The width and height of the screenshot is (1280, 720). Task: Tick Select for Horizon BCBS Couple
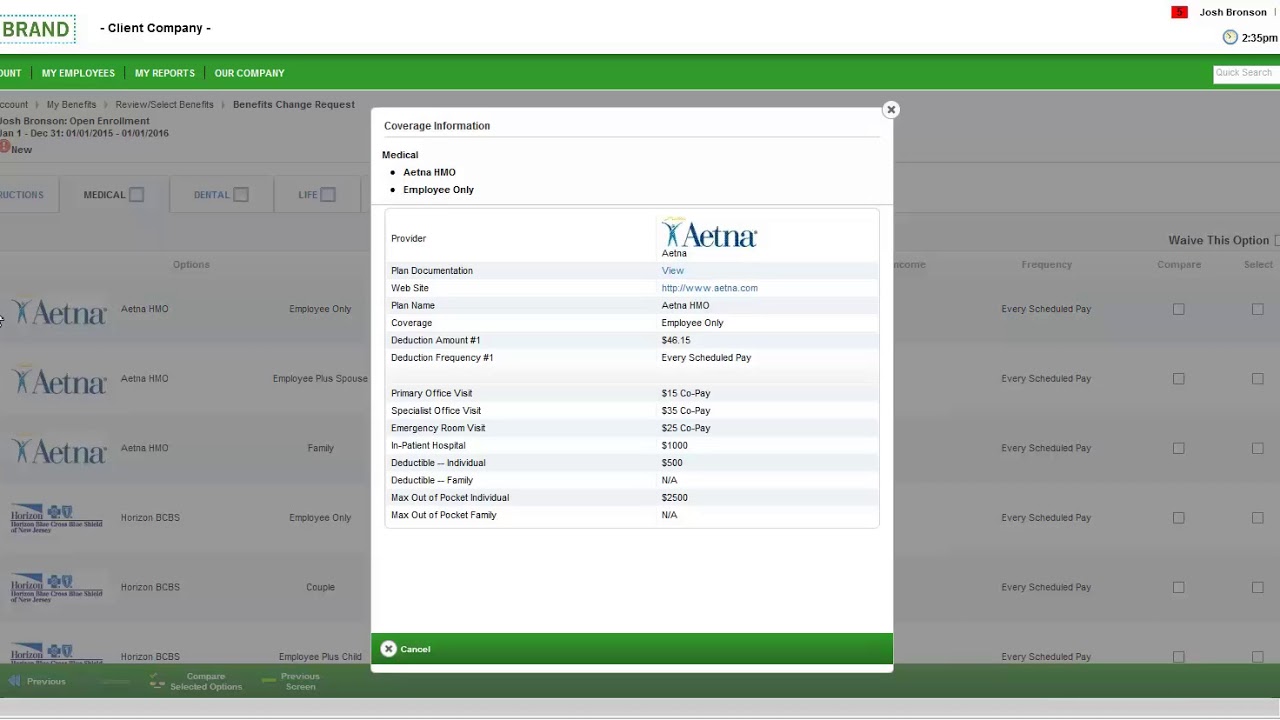(x=1257, y=587)
